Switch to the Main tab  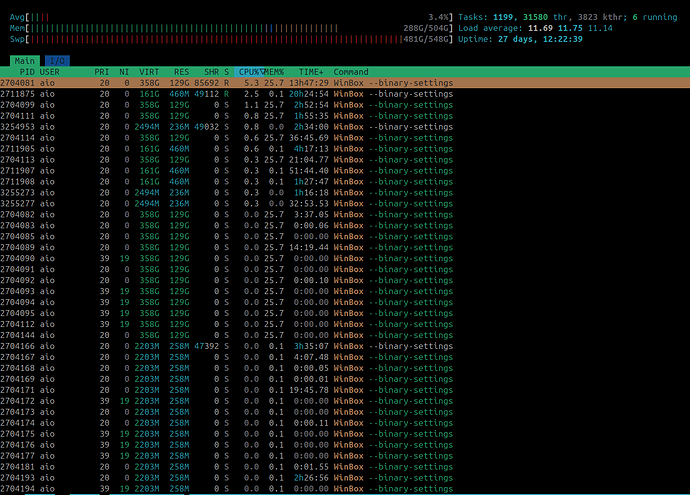pyautogui.click(x=25, y=61)
